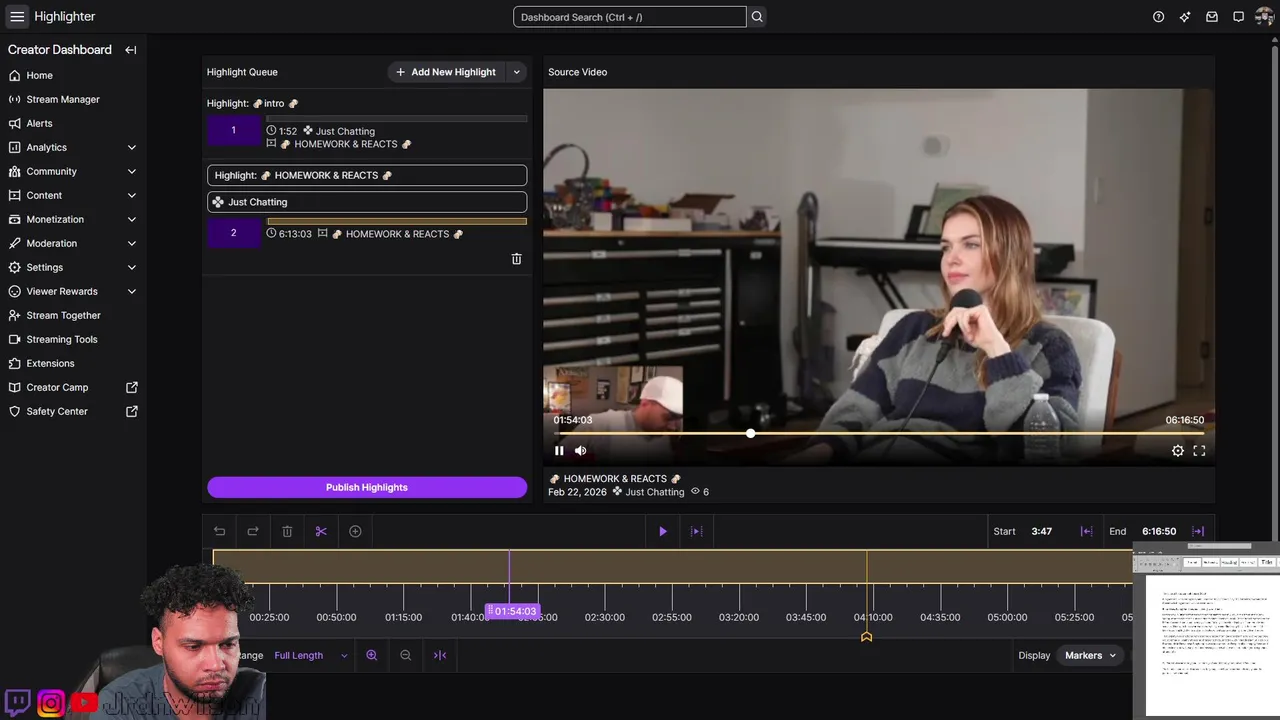Collapse the Creator Dashboard sidebar arrow

pos(131,50)
